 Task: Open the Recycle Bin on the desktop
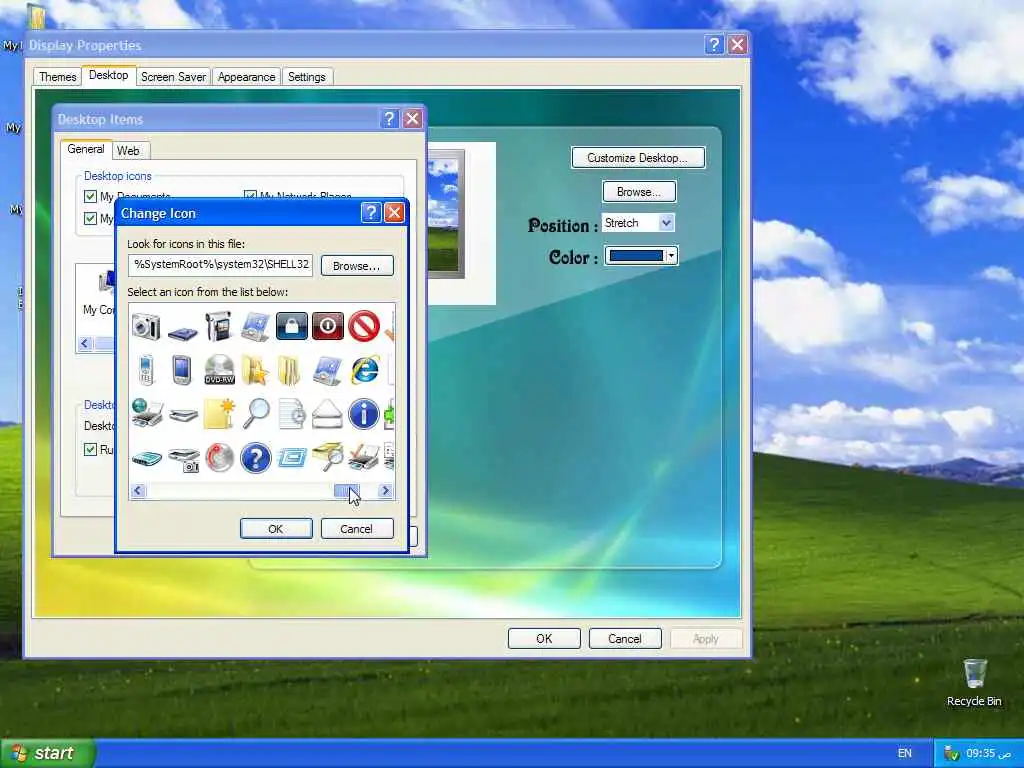point(974,682)
